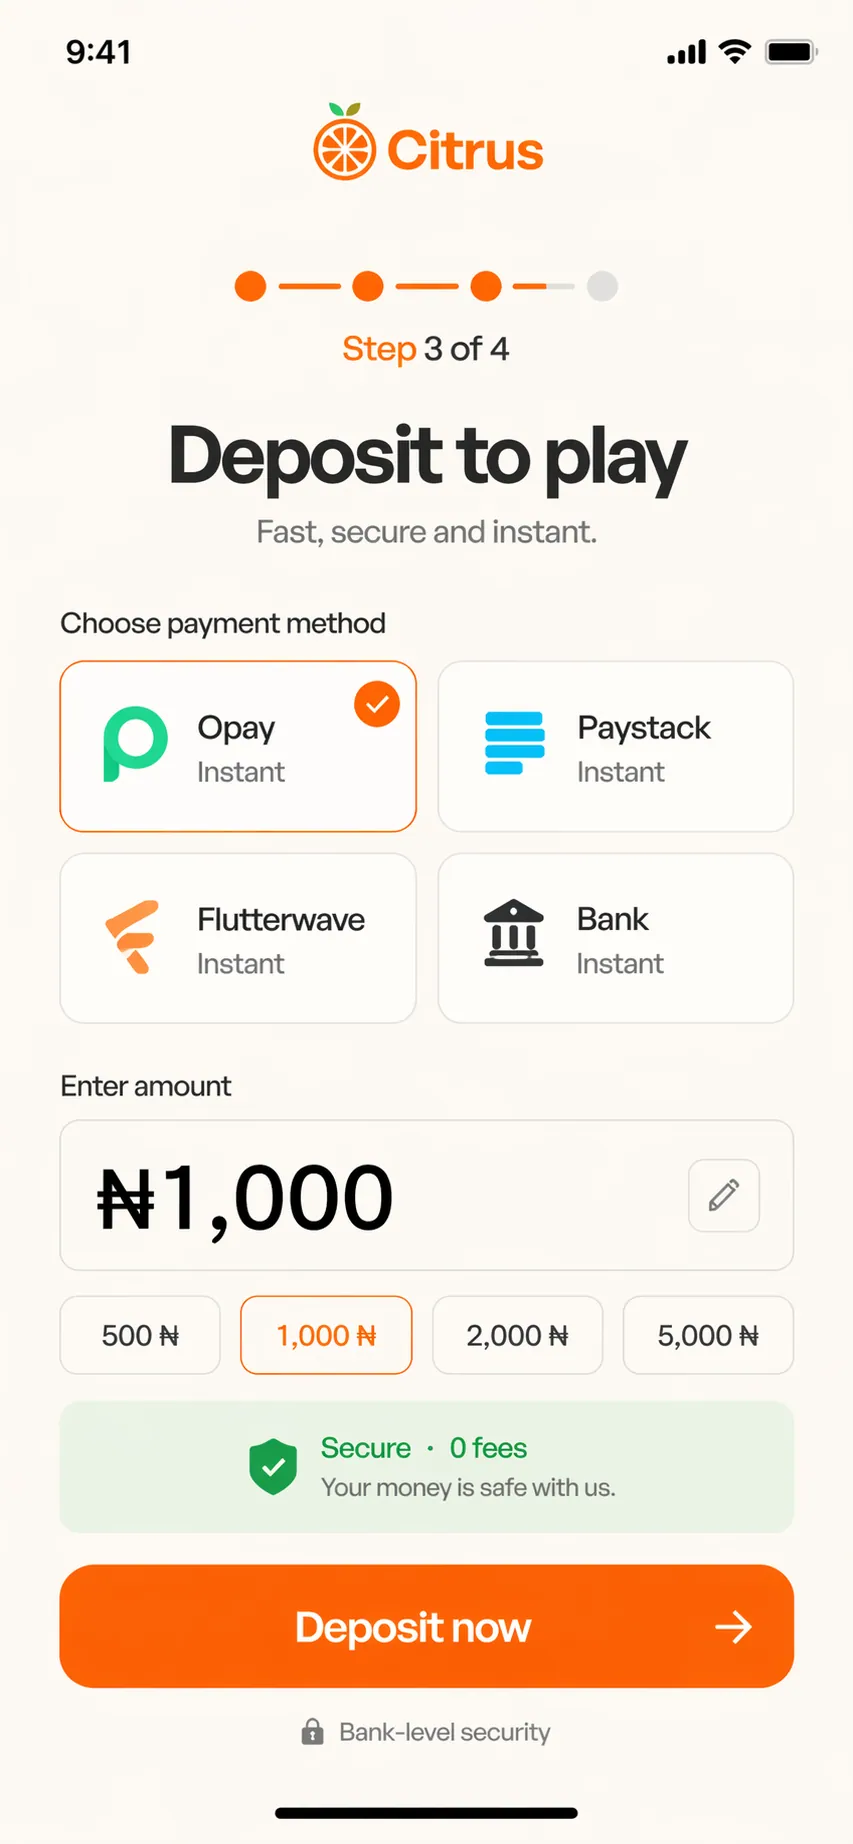Click the Citrus orange logo icon
The image size is (853, 1844).
(x=345, y=145)
